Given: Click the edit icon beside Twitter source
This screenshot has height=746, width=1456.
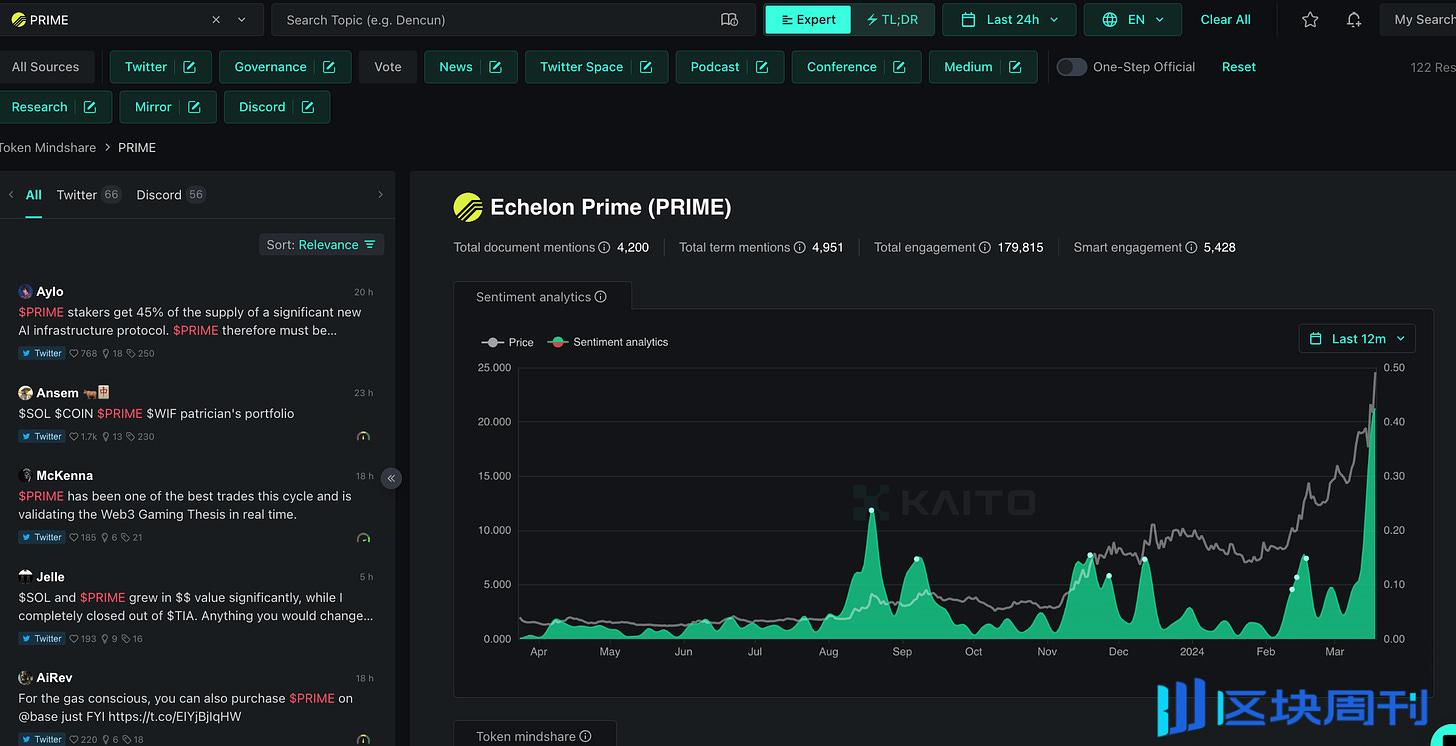Looking at the screenshot, I should pyautogui.click(x=190, y=67).
